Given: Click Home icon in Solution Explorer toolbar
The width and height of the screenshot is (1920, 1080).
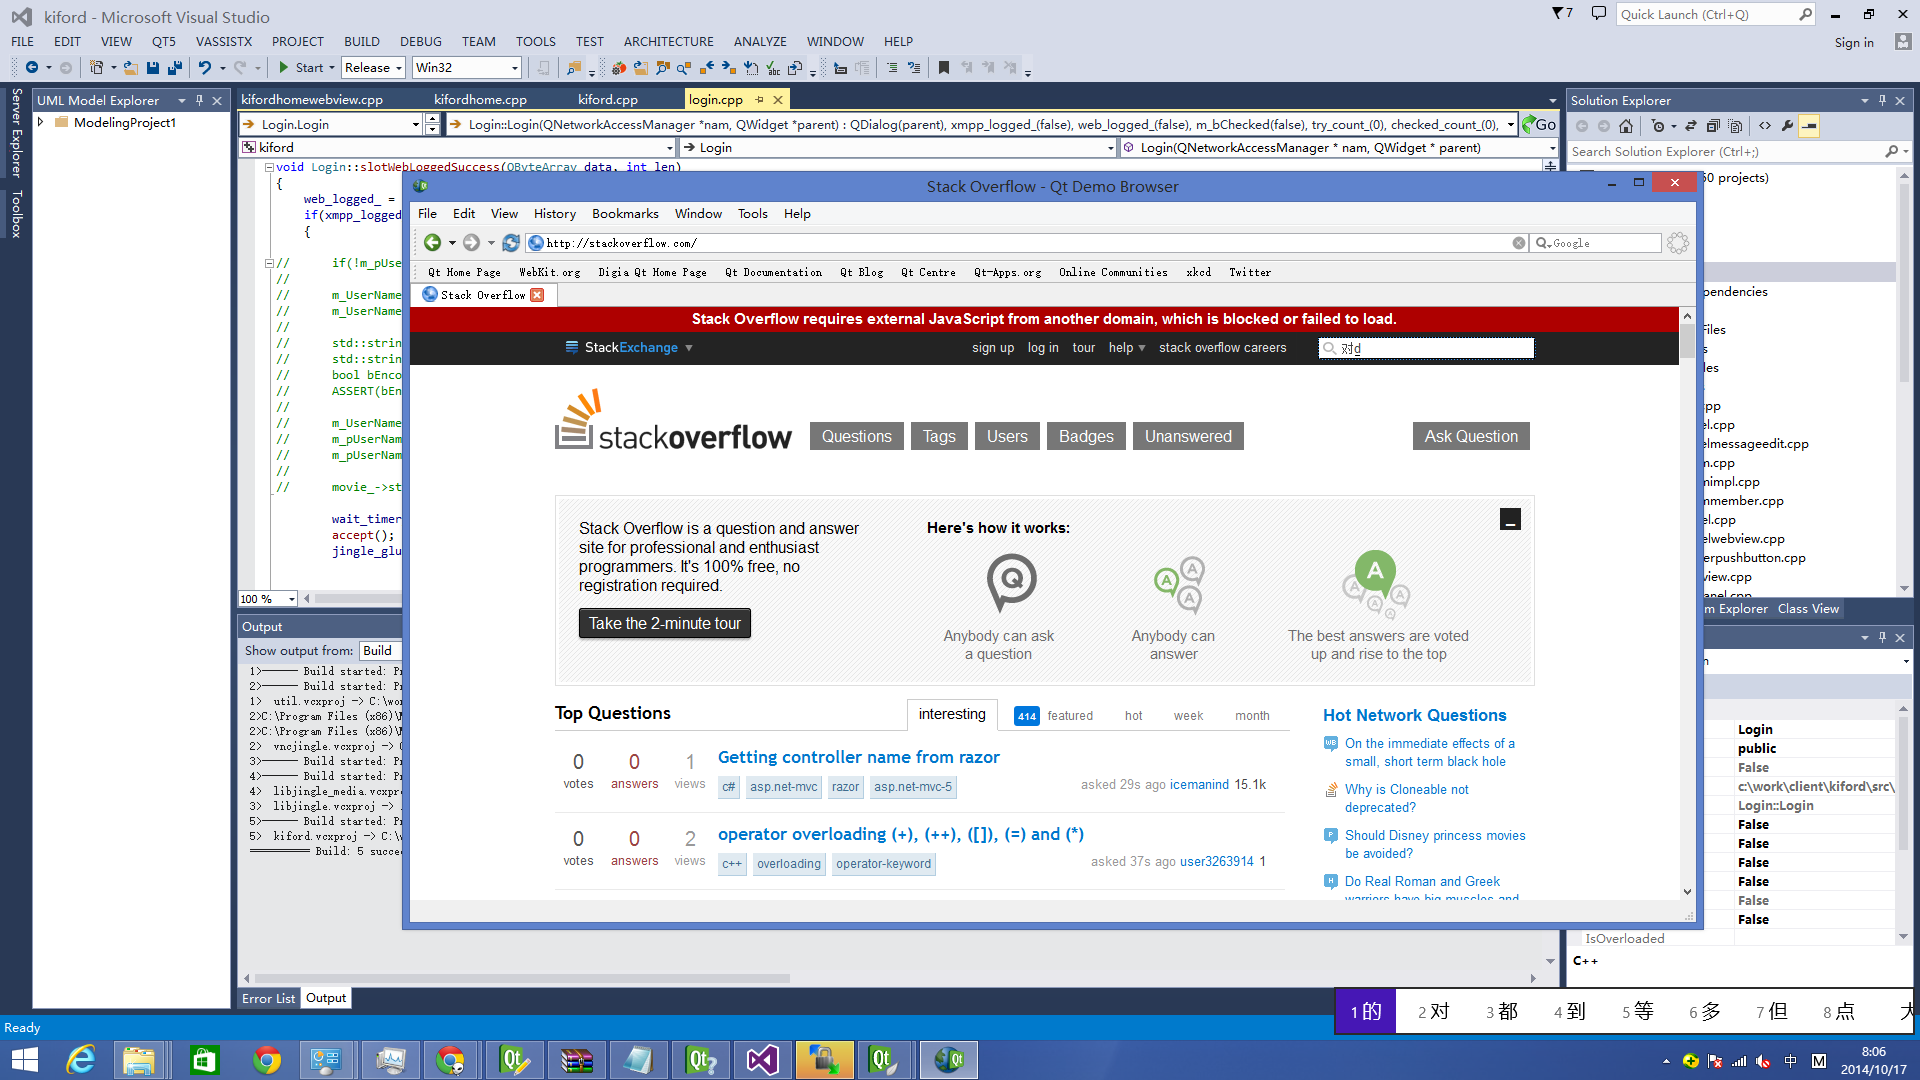Looking at the screenshot, I should point(1626,126).
